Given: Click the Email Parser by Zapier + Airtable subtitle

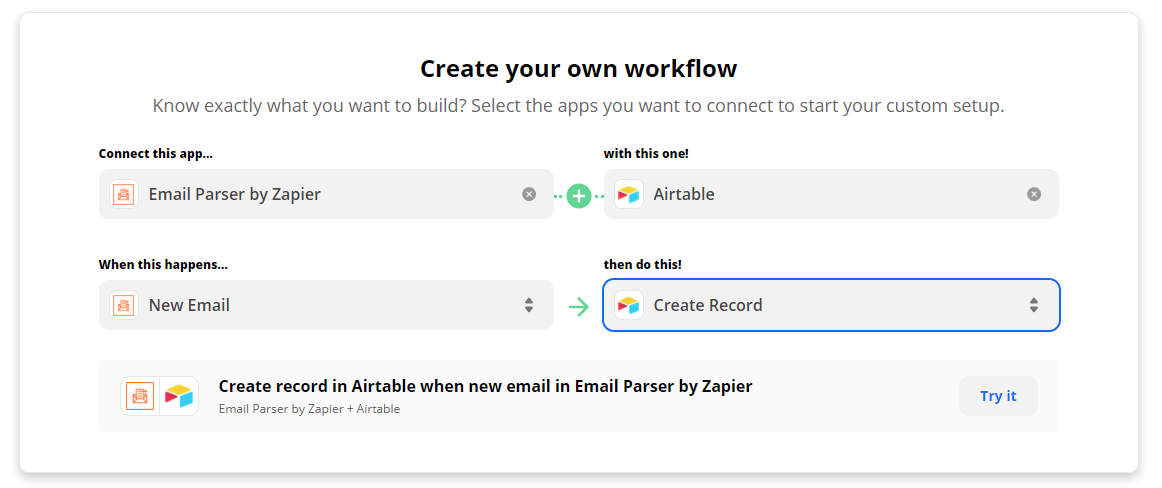Looking at the screenshot, I should (309, 409).
